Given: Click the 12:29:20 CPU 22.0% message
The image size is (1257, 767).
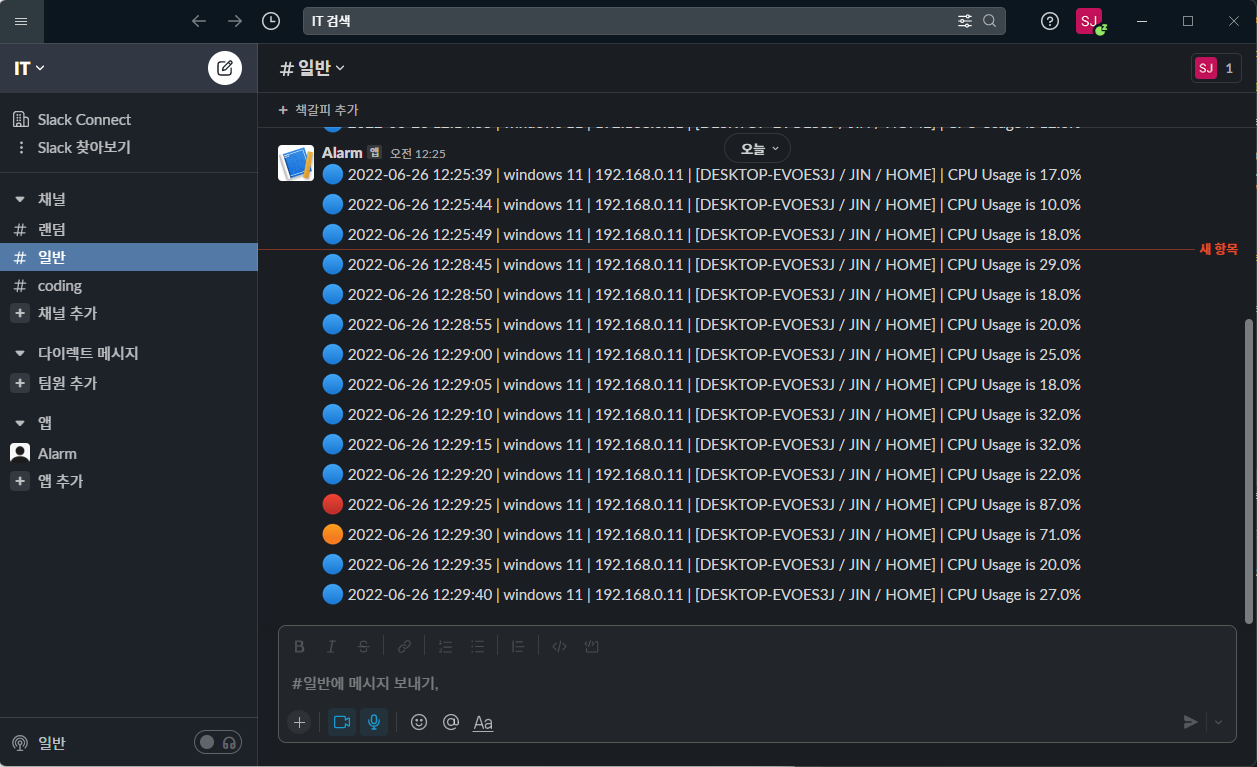Looking at the screenshot, I should [x=701, y=474].
